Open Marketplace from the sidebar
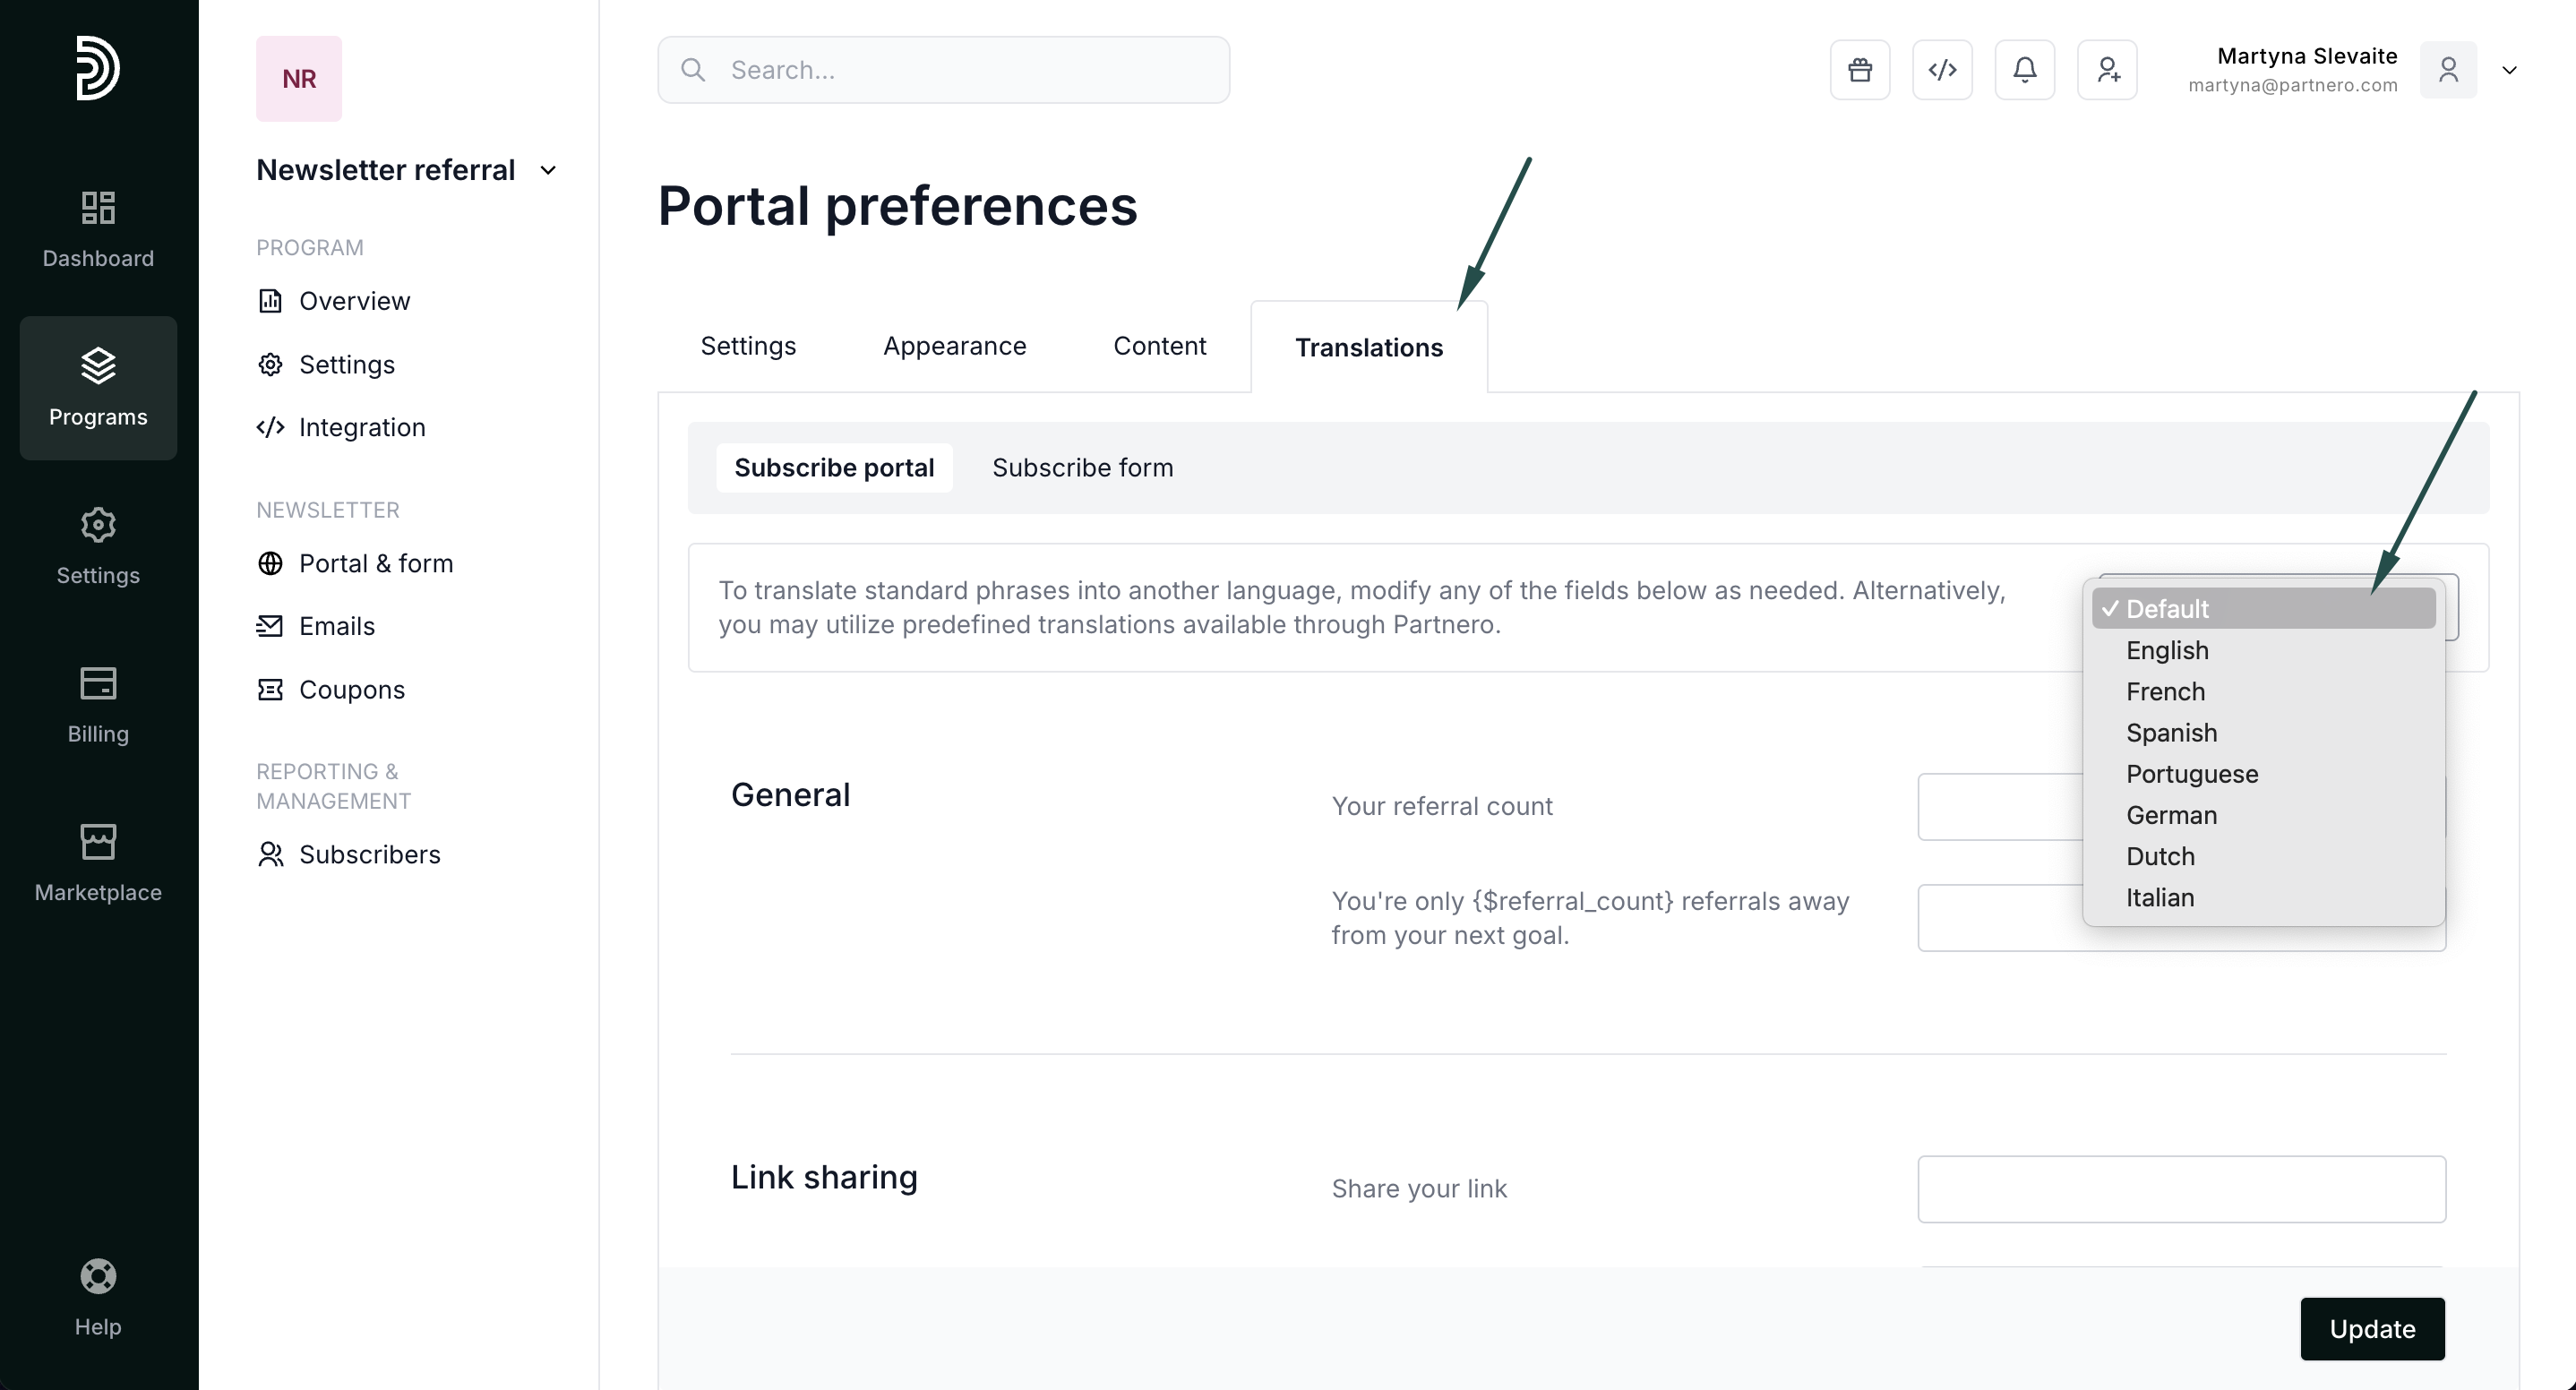2576x1390 pixels. [98, 863]
